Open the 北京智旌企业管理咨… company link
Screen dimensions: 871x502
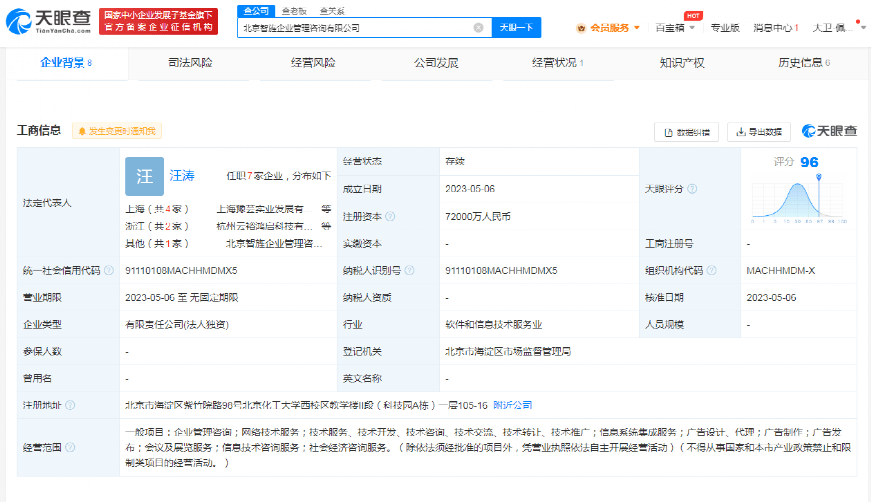tap(274, 244)
